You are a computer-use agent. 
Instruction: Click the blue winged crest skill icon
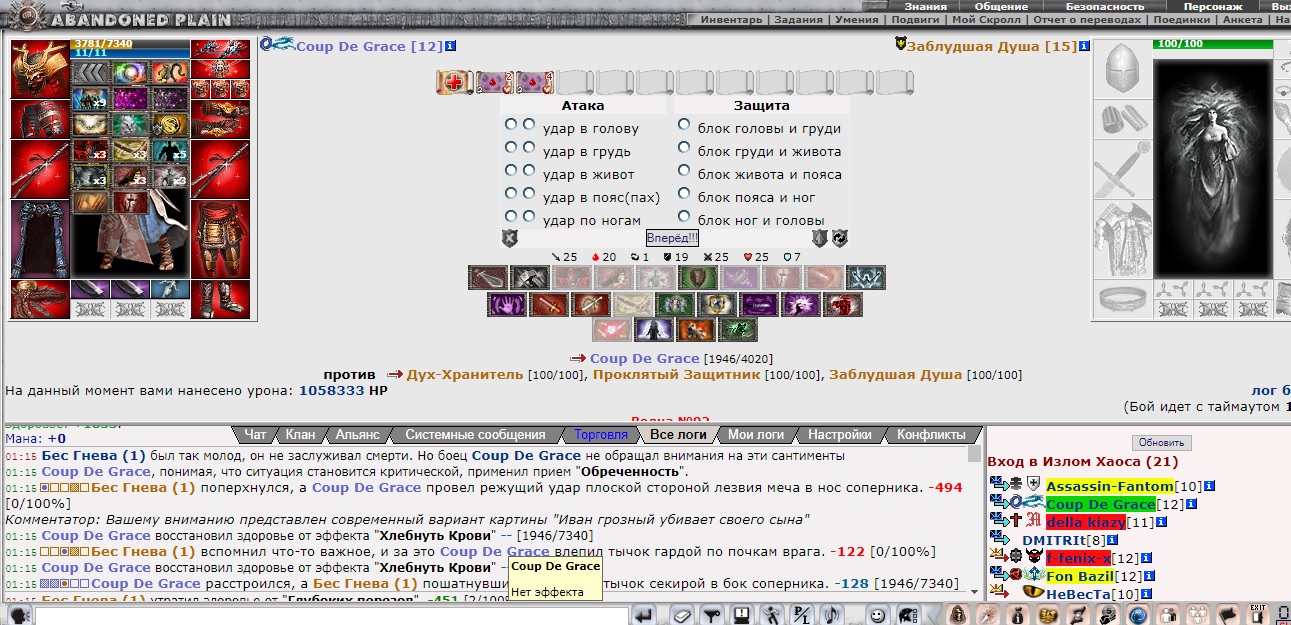[x=866, y=278]
